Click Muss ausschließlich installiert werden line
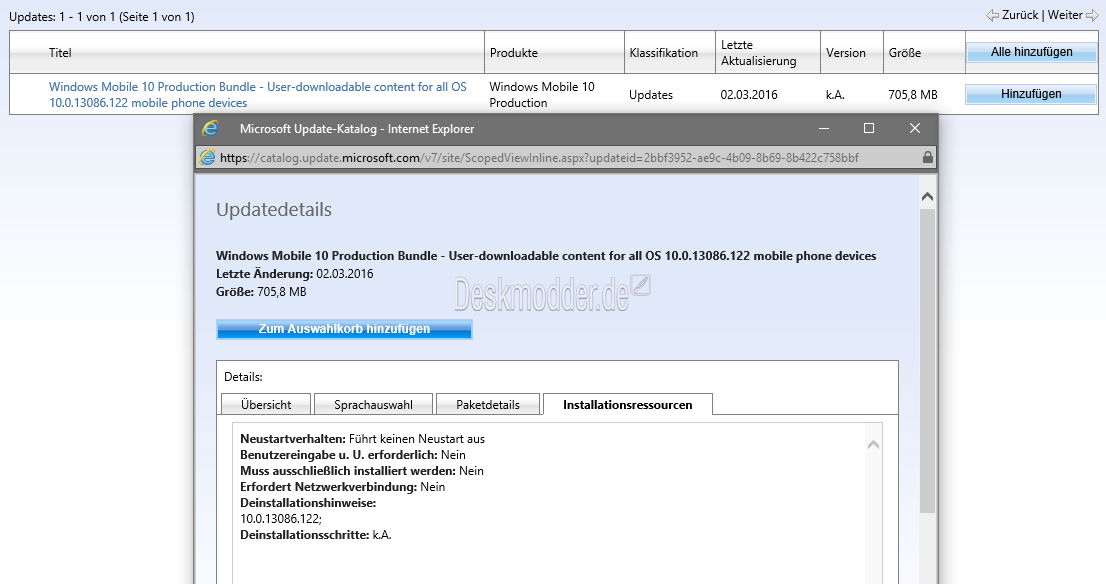 (362, 470)
